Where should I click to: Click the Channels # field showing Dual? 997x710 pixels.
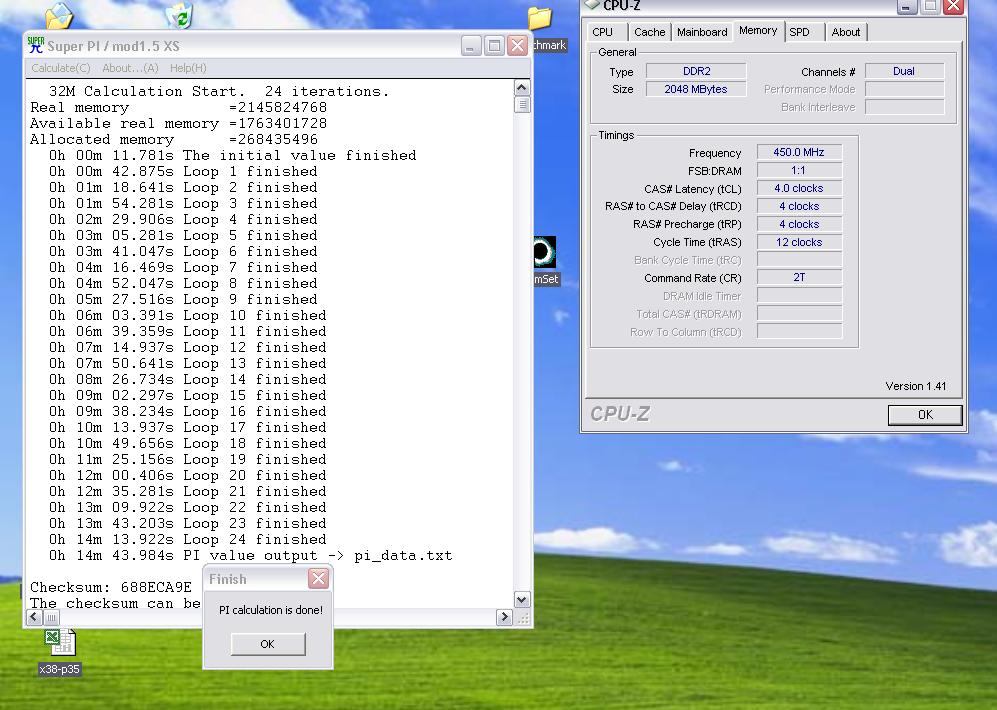click(x=904, y=71)
